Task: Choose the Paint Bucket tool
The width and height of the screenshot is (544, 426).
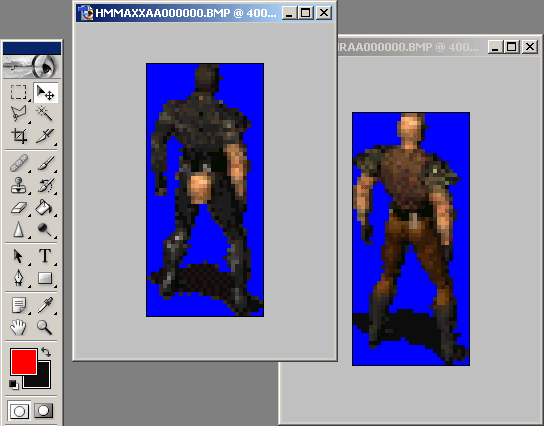Action: pyautogui.click(x=45, y=207)
